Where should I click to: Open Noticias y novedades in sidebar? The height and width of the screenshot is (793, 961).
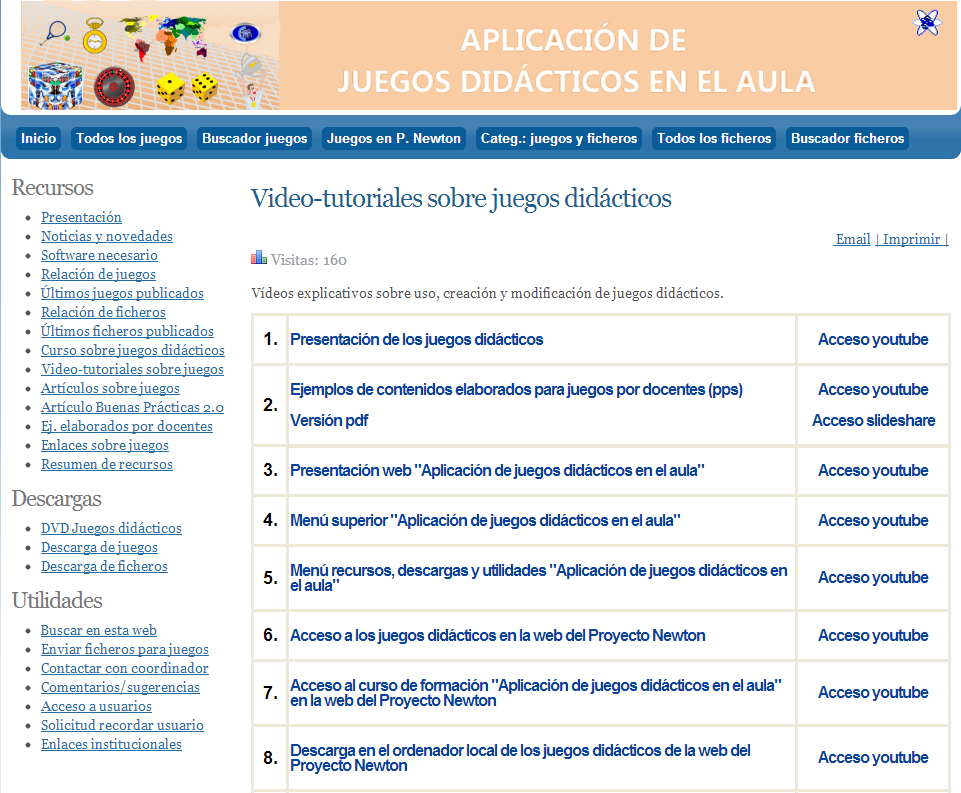(106, 236)
